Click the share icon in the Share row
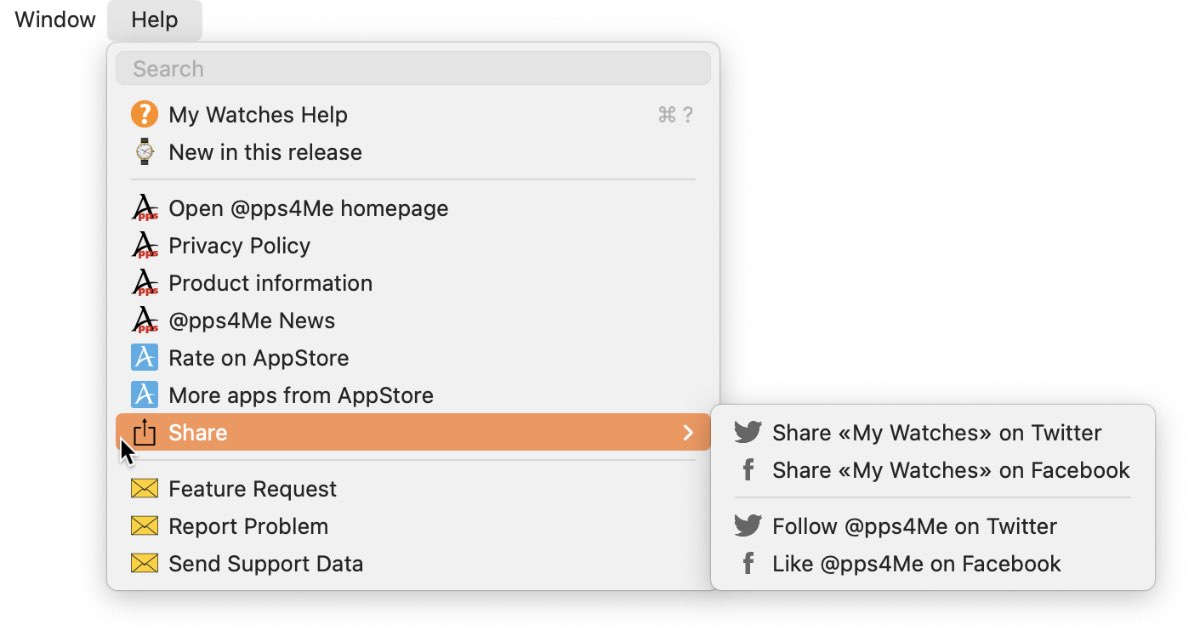Image resolution: width=1200 pixels, height=636 pixels. click(145, 432)
